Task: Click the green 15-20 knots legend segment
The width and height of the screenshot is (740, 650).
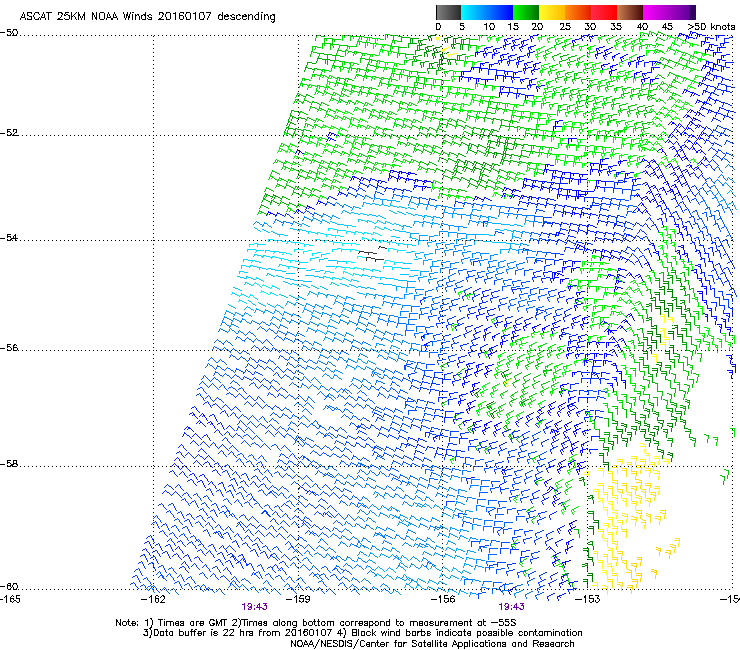Action: coord(526,12)
